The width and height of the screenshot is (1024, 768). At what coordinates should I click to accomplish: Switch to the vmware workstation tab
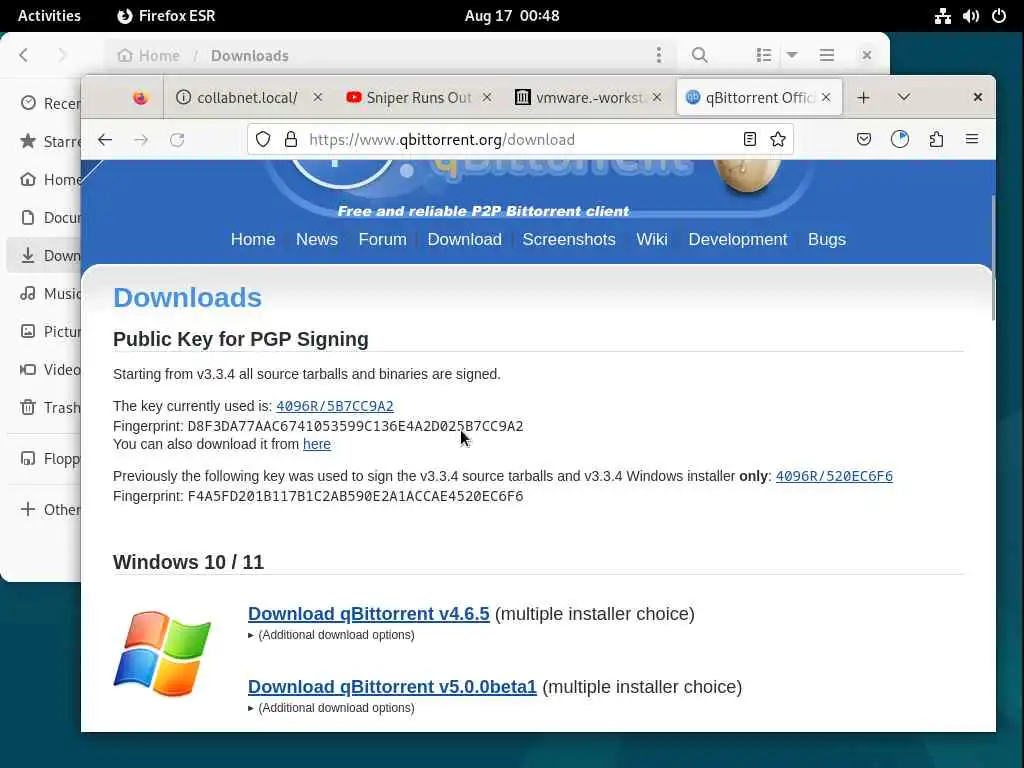coord(588,97)
